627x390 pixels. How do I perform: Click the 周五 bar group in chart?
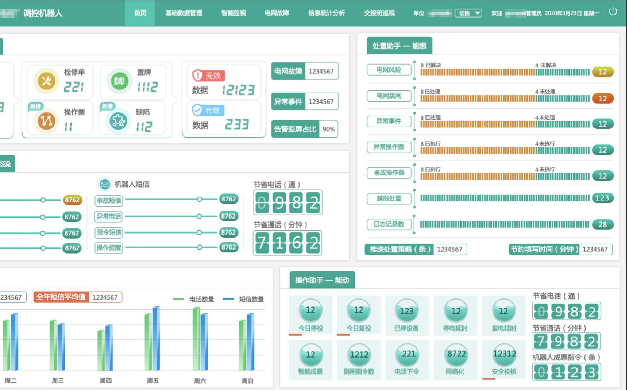click(x=152, y=338)
